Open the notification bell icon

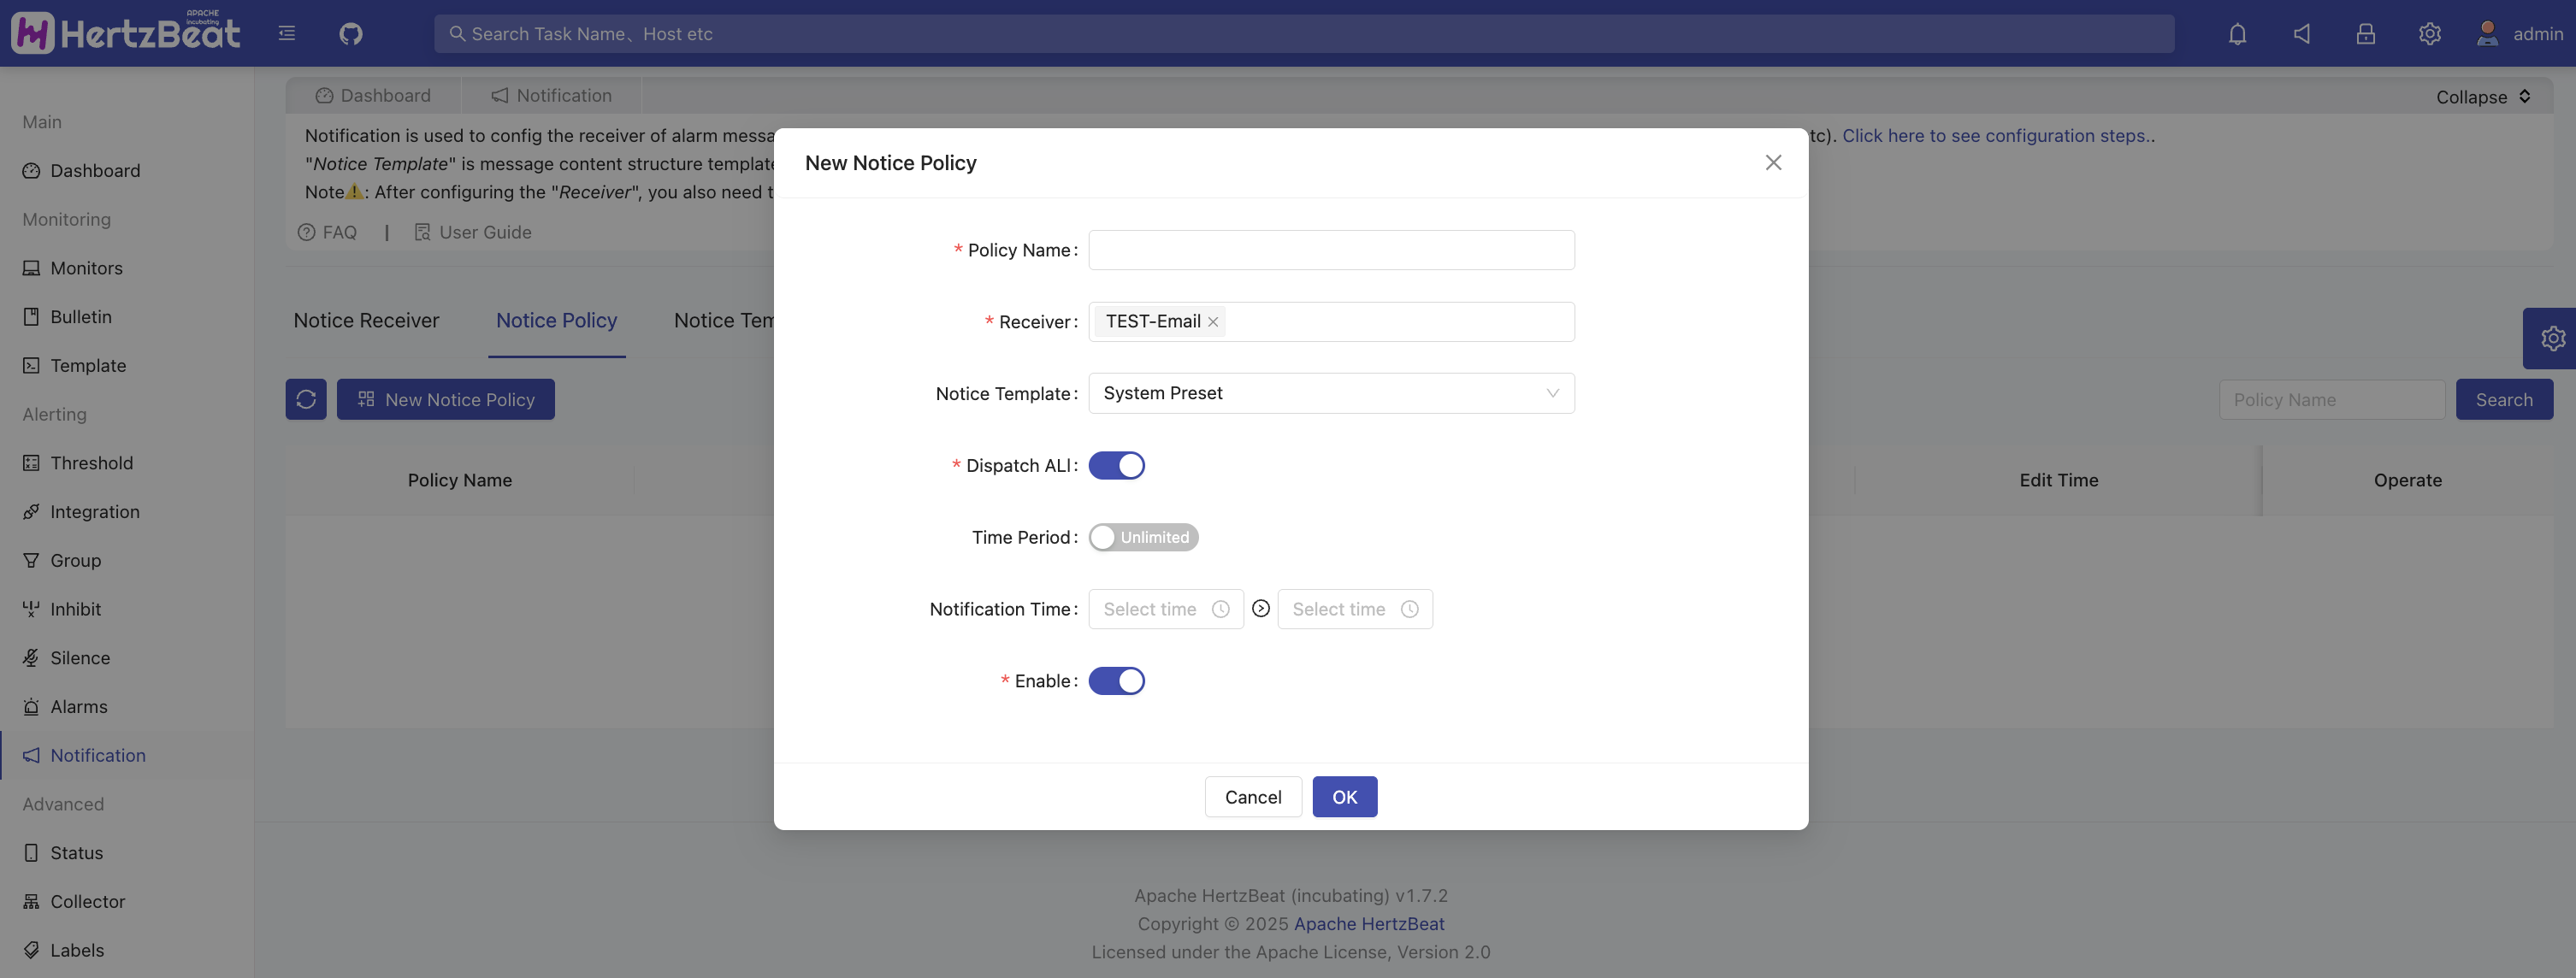[2237, 34]
